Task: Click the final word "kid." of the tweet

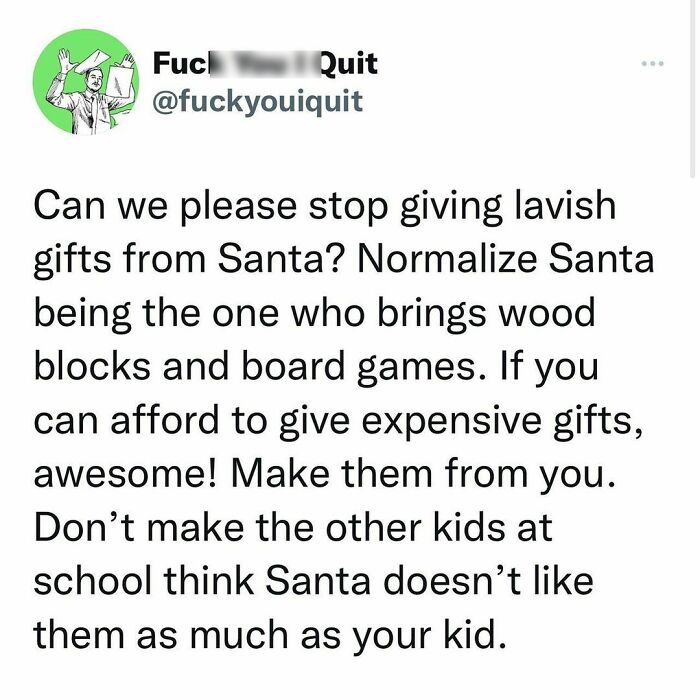Action: click(x=475, y=634)
